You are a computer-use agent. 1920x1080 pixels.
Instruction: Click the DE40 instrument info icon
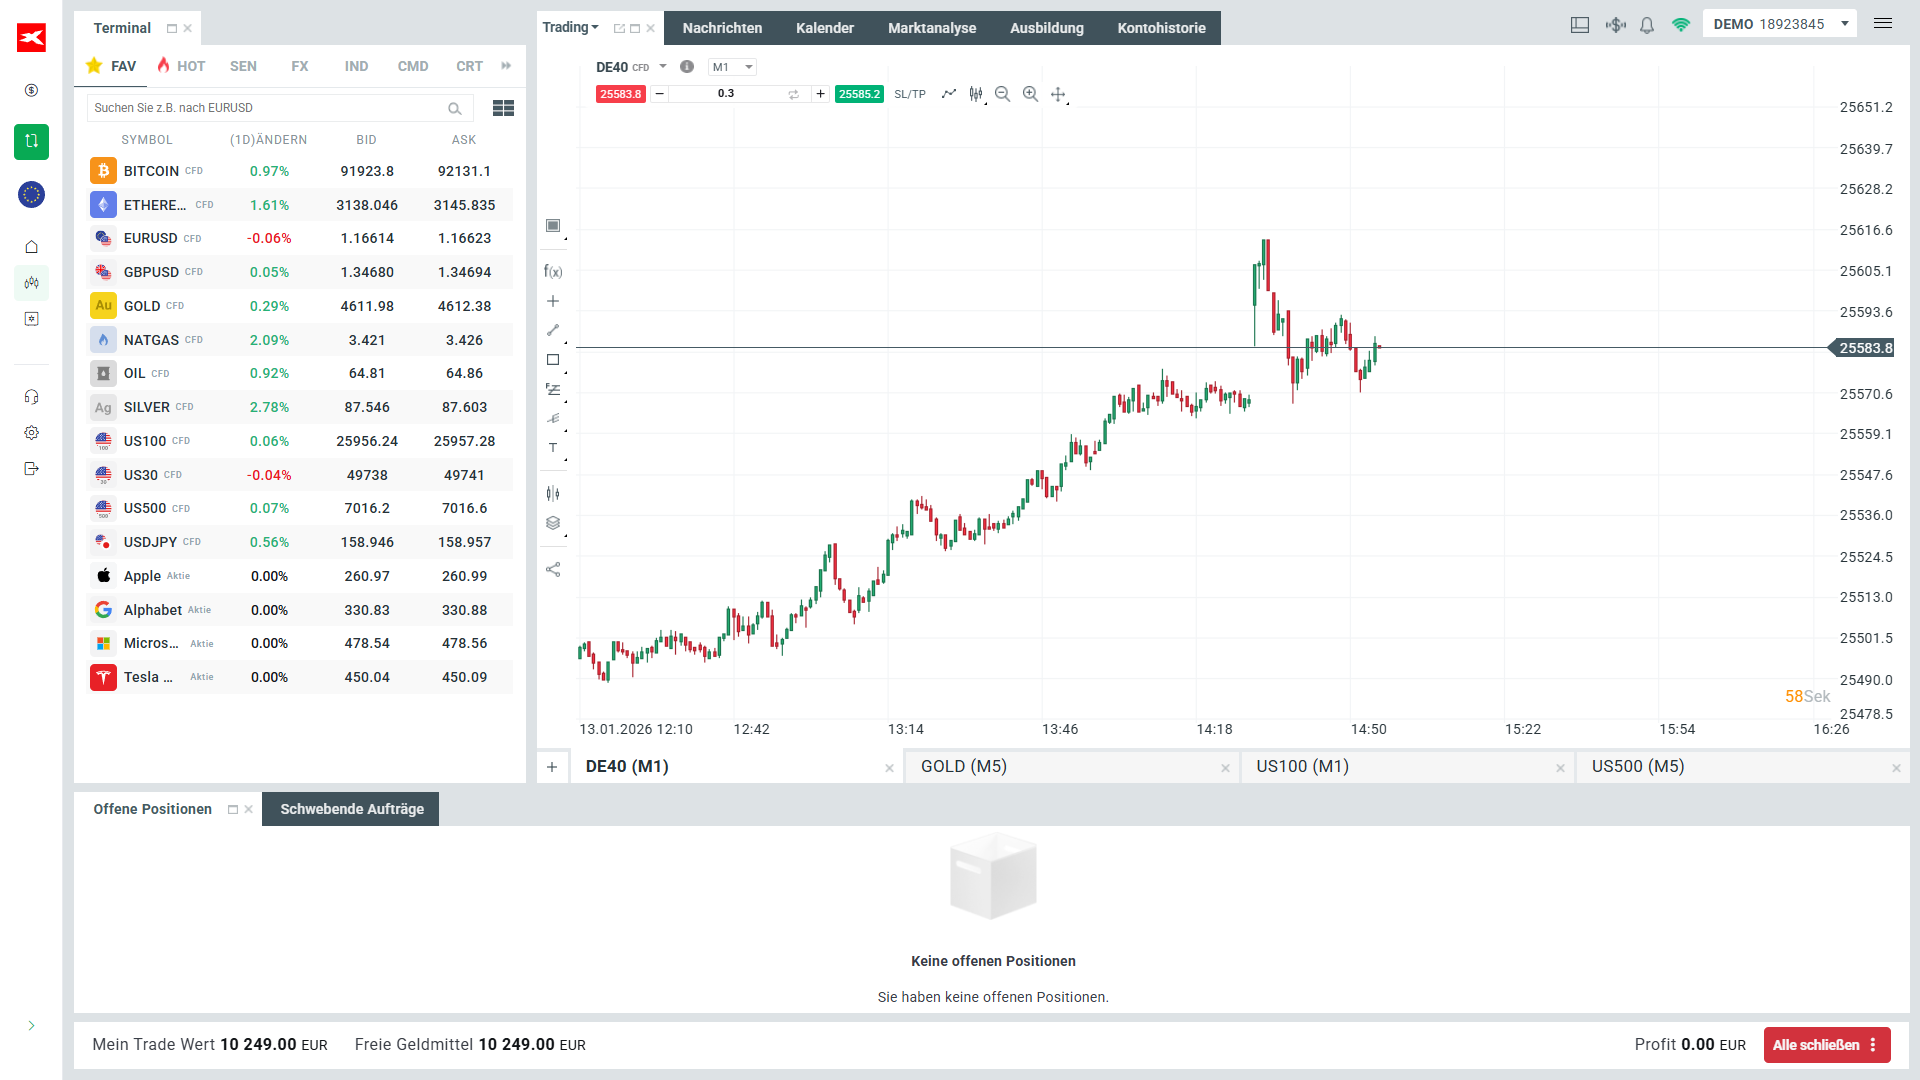[687, 67]
